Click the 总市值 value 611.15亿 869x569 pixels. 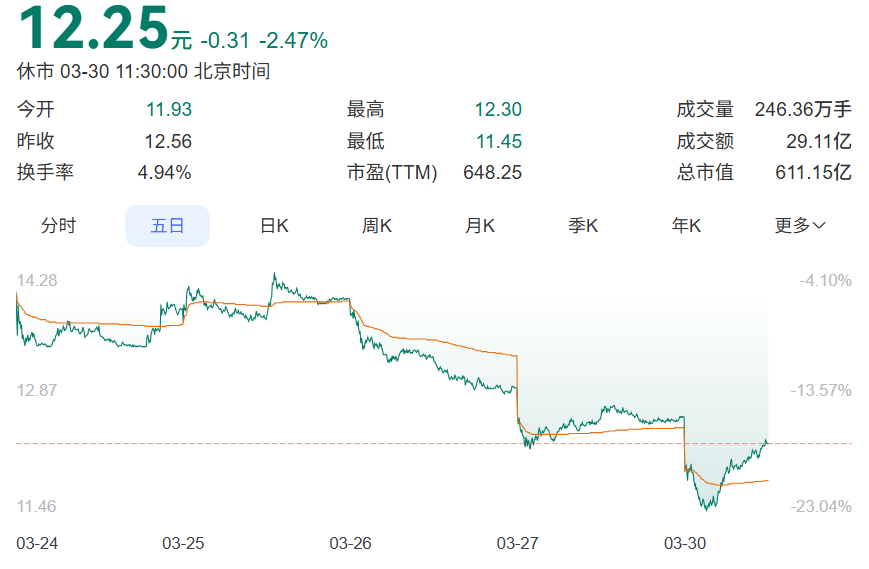click(x=813, y=172)
